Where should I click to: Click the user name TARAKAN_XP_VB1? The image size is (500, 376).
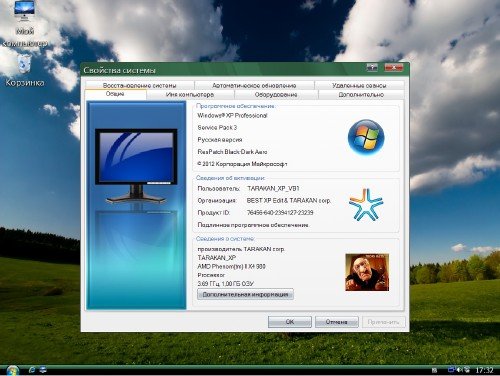[273, 188]
